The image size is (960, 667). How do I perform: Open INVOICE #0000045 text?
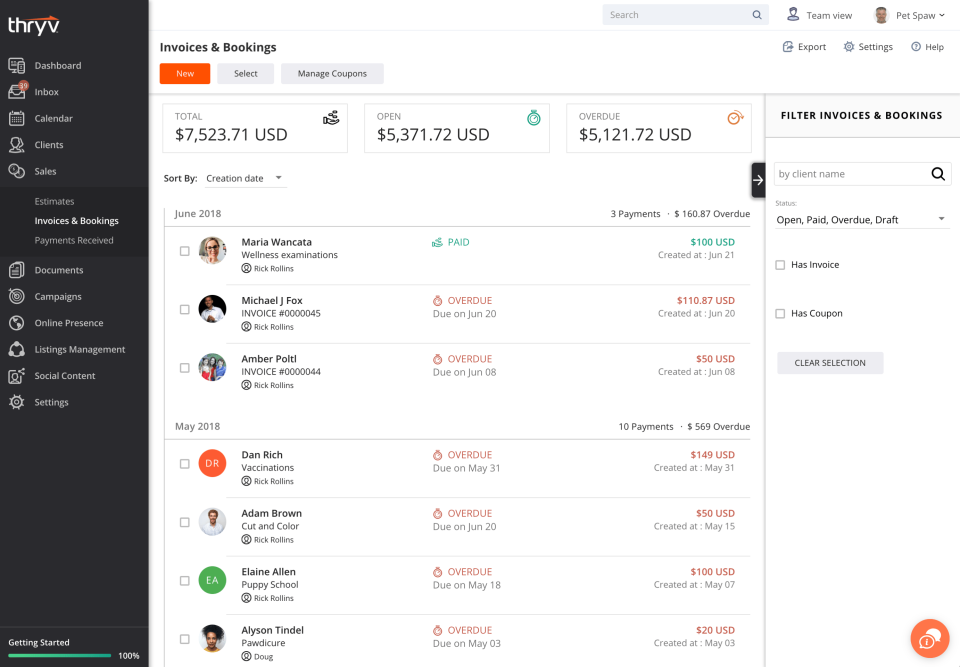coord(281,313)
